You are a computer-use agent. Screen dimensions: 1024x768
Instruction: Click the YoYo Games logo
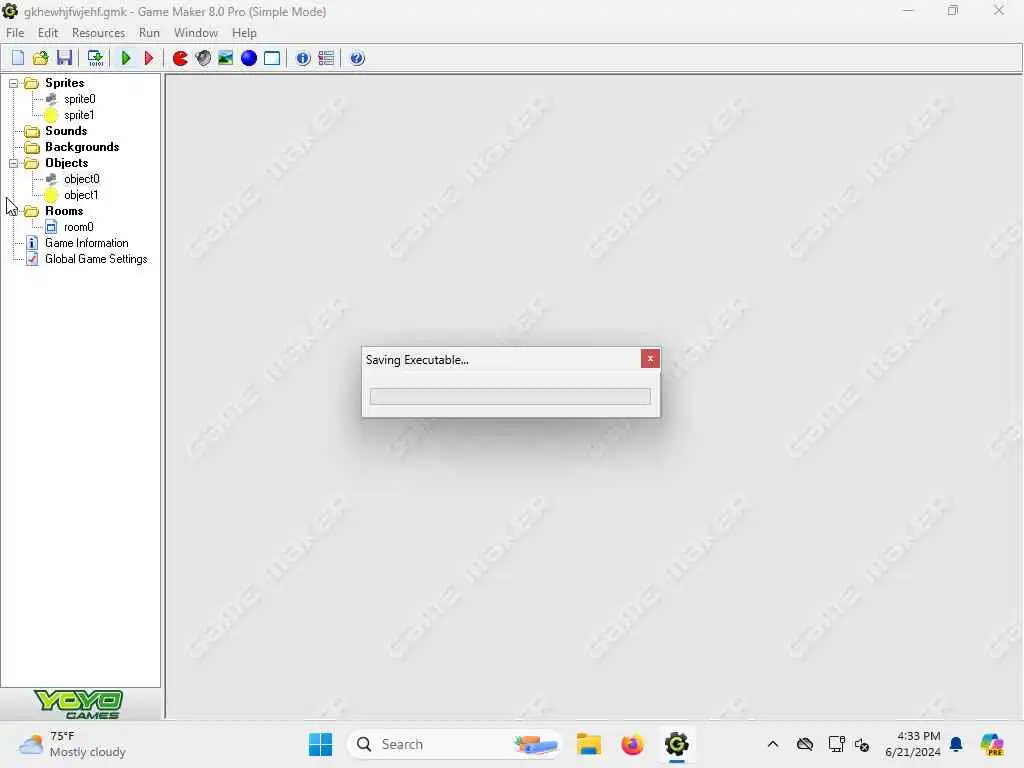tap(78, 704)
